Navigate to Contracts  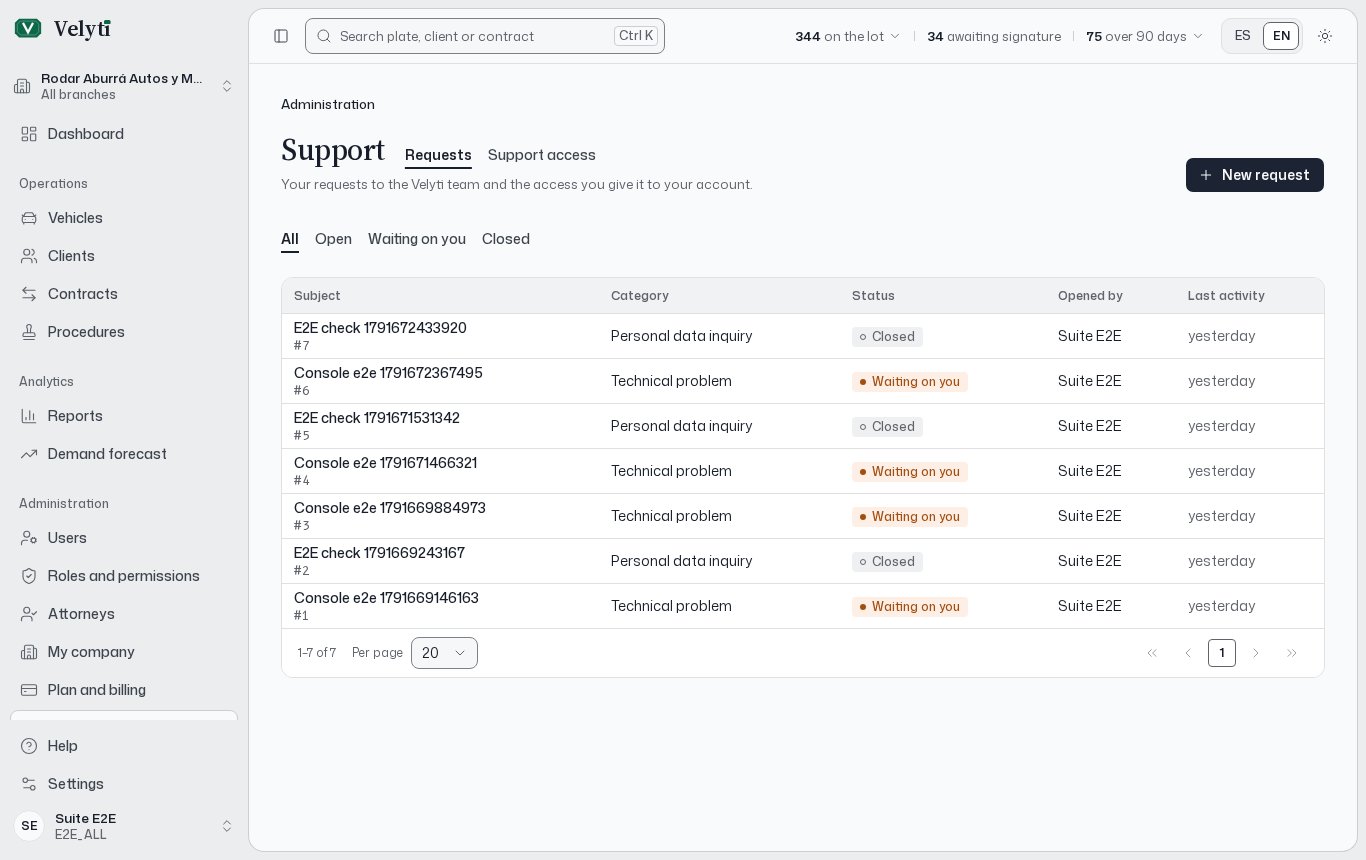tap(124, 294)
